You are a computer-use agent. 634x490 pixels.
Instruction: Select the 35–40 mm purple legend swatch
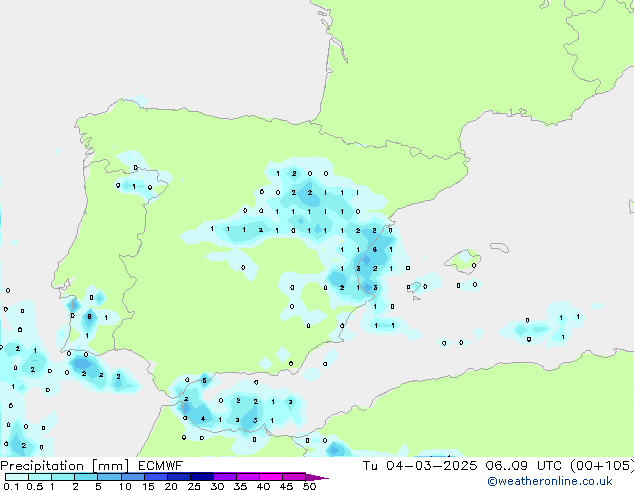(248, 477)
